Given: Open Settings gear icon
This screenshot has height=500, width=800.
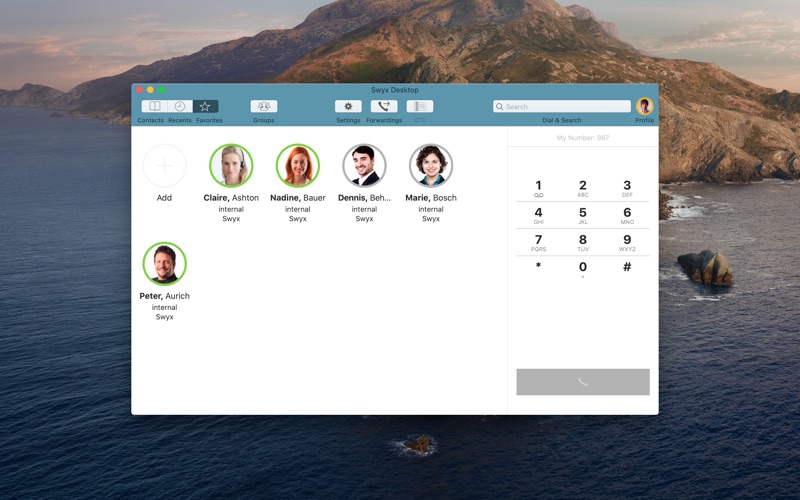Looking at the screenshot, I should (348, 106).
